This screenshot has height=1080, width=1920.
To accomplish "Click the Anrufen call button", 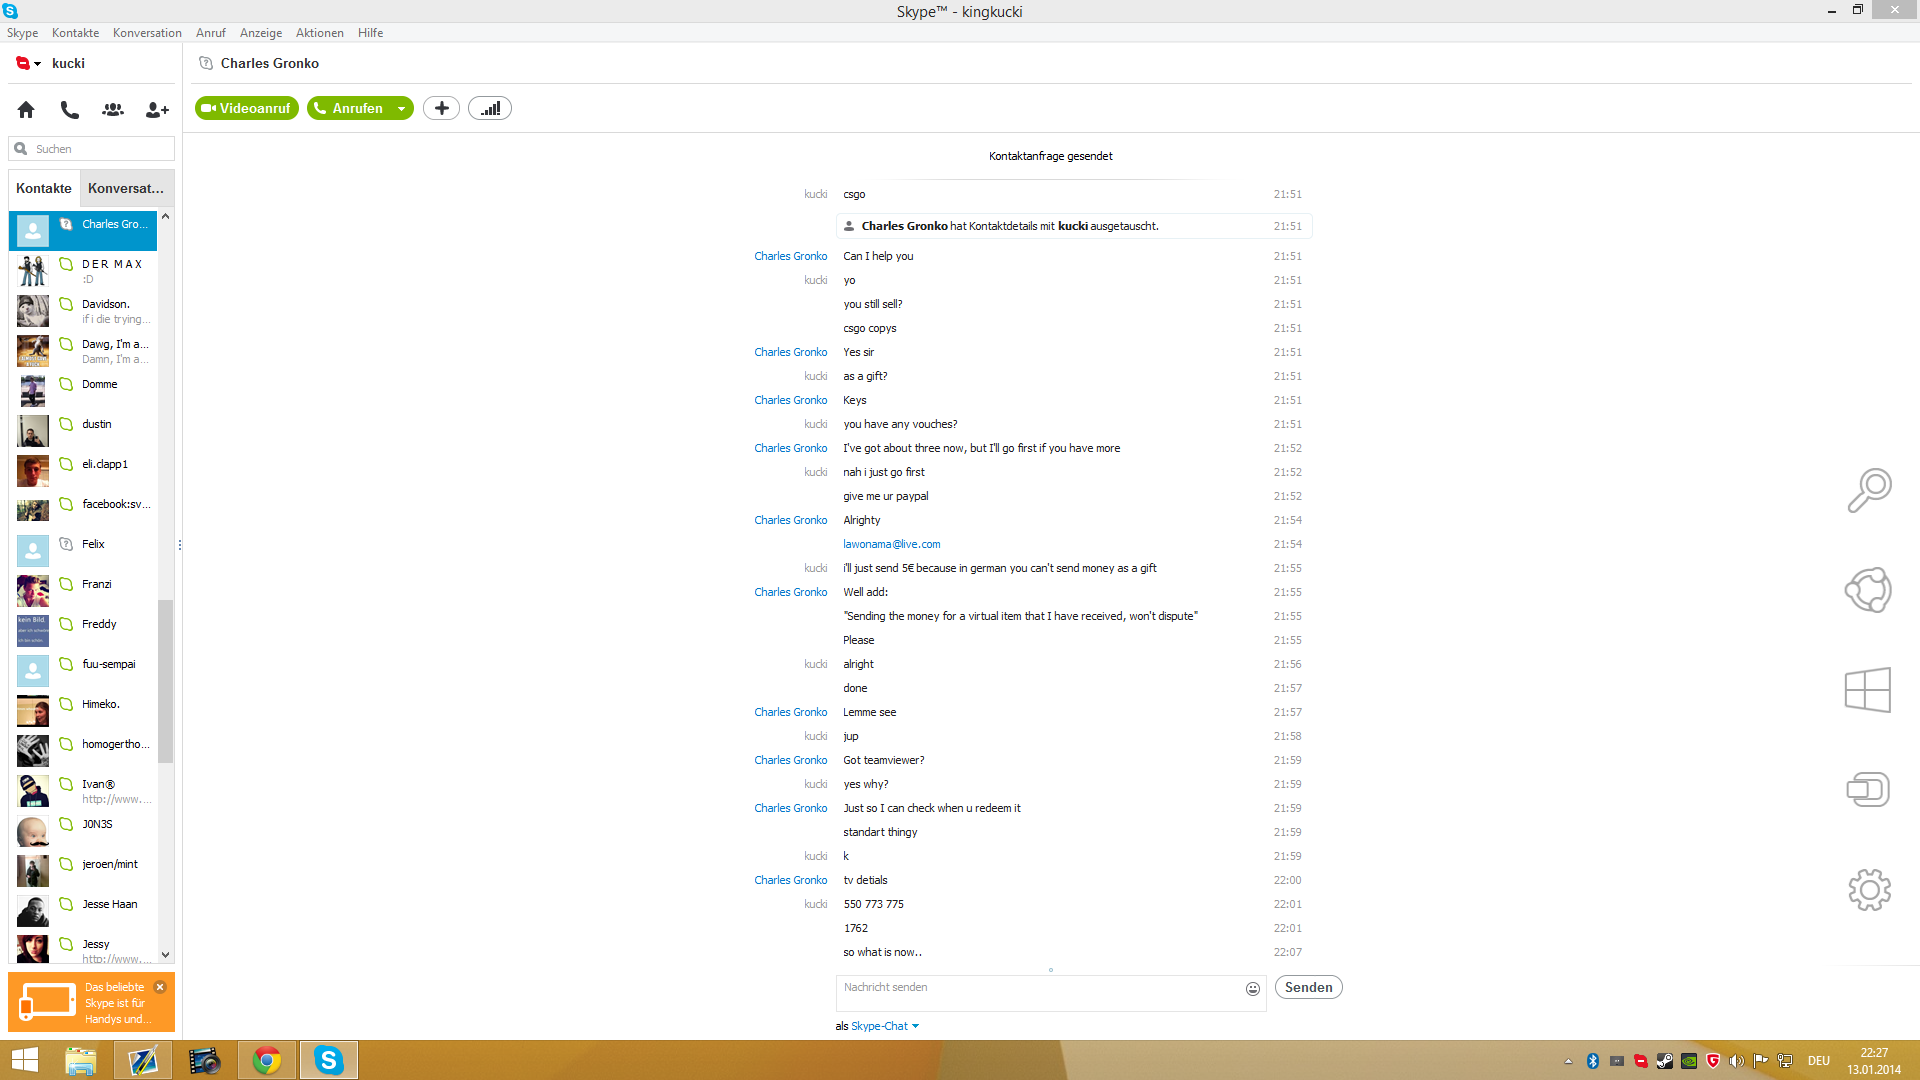I will (349, 108).
